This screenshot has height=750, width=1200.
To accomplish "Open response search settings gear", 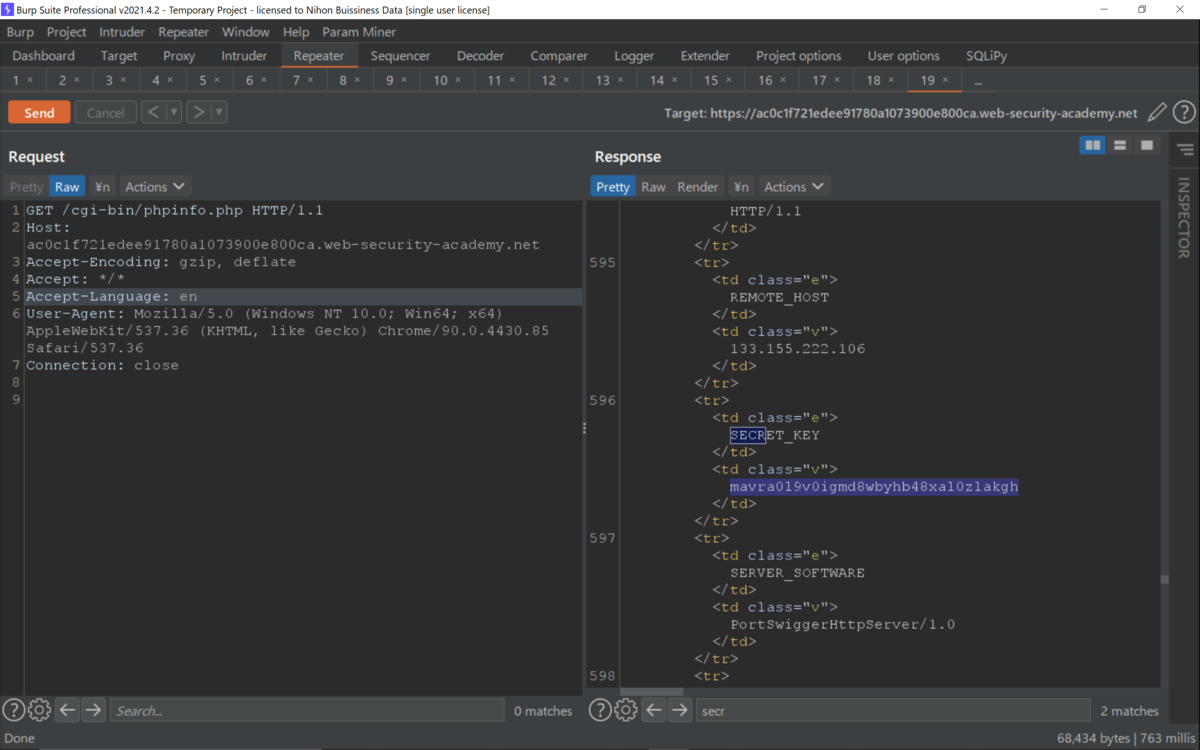I will [626, 710].
